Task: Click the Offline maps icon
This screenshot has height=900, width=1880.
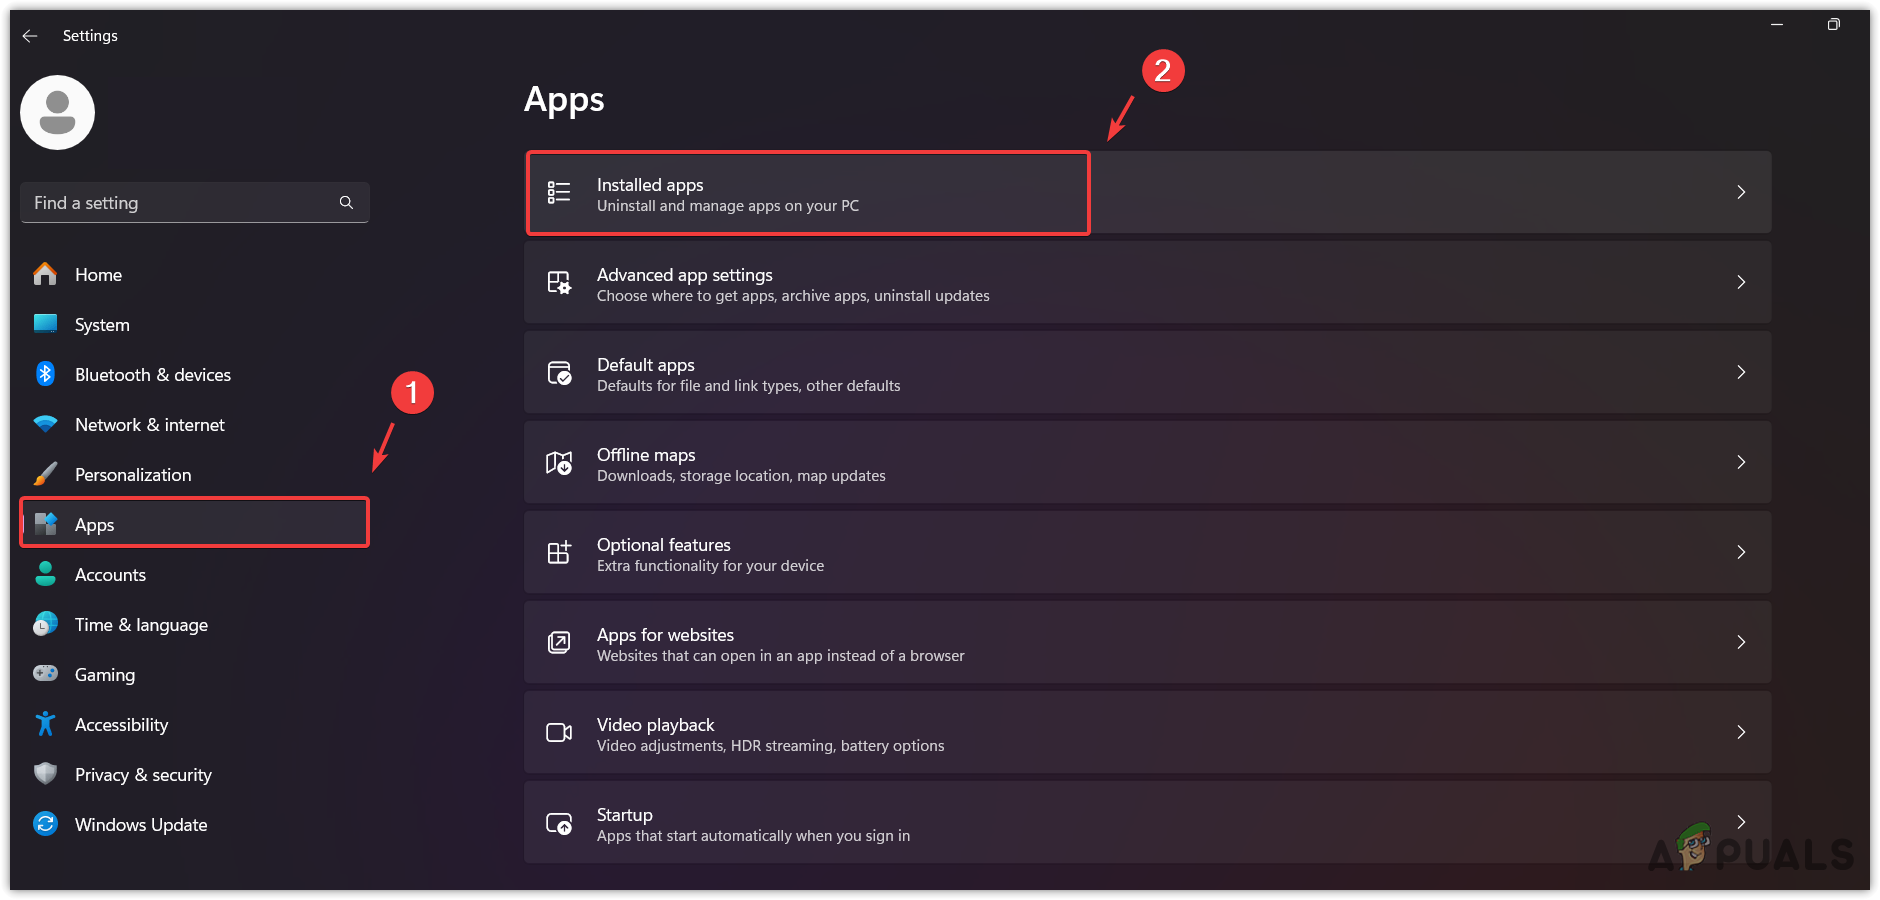Action: pyautogui.click(x=559, y=463)
